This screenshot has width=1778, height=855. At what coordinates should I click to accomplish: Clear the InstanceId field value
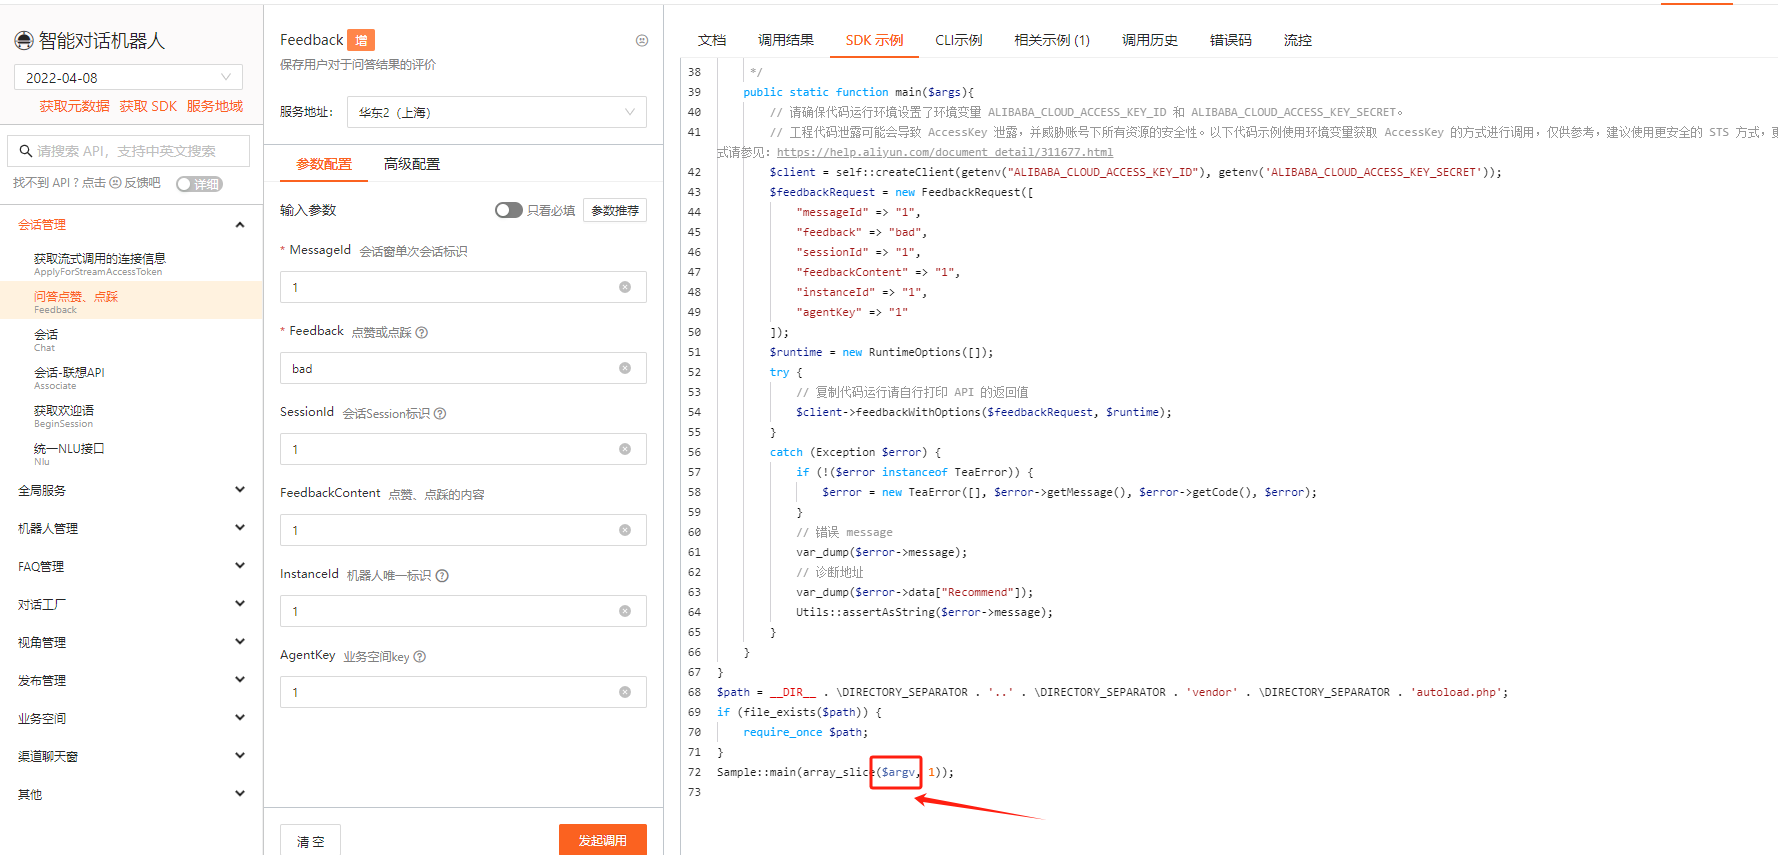(625, 611)
